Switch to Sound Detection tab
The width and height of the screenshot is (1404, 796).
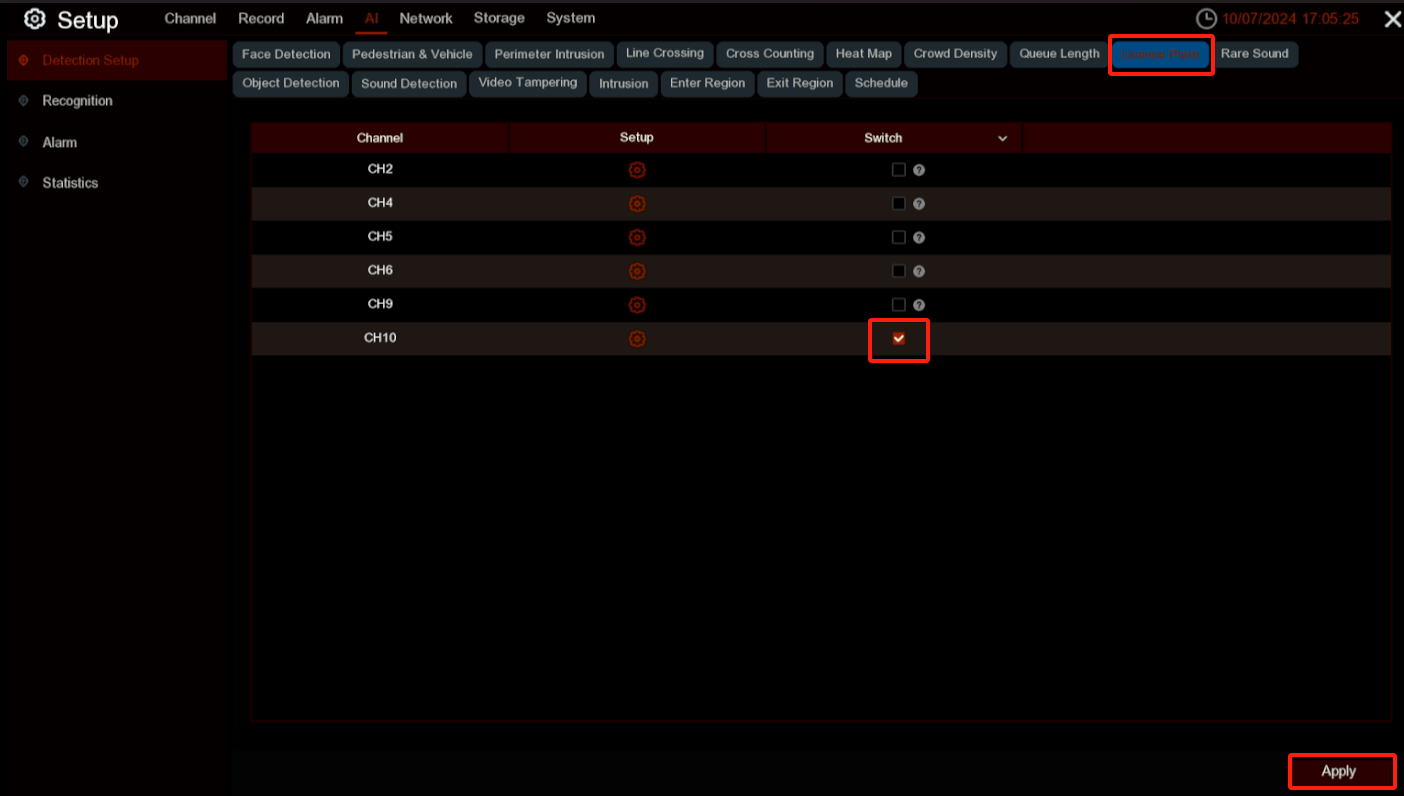tap(409, 84)
